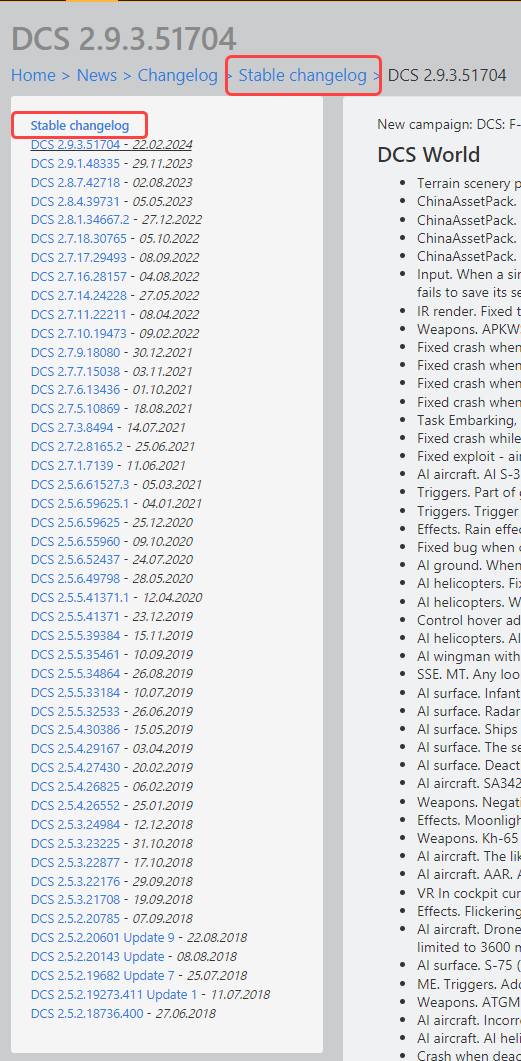
Task: Open DCS 2.7.17.29493 changelog
Action: click(x=78, y=258)
